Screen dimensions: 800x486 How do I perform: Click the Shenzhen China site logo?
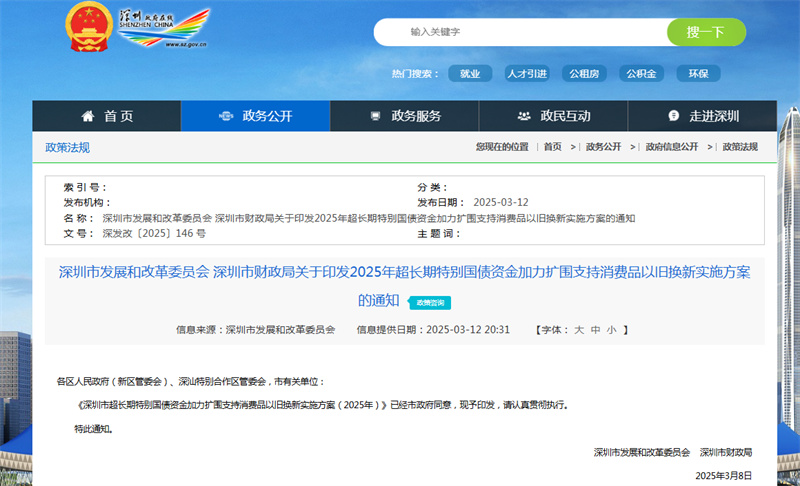(163, 29)
